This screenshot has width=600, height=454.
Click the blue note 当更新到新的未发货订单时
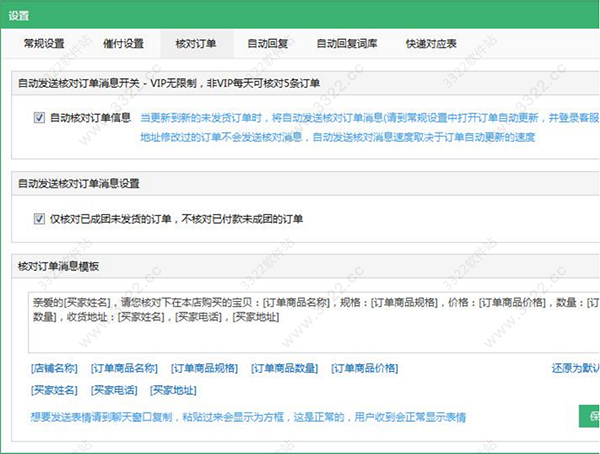tap(370, 118)
